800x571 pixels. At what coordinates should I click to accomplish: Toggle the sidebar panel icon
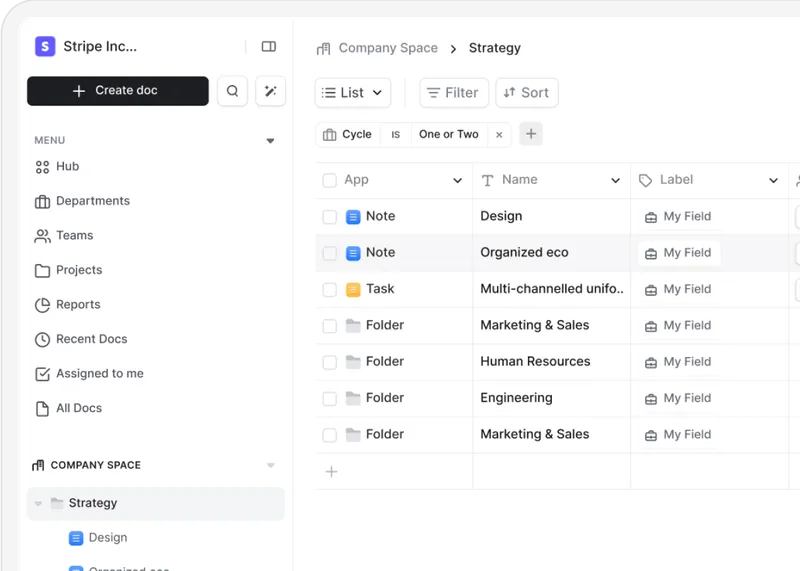click(x=269, y=46)
